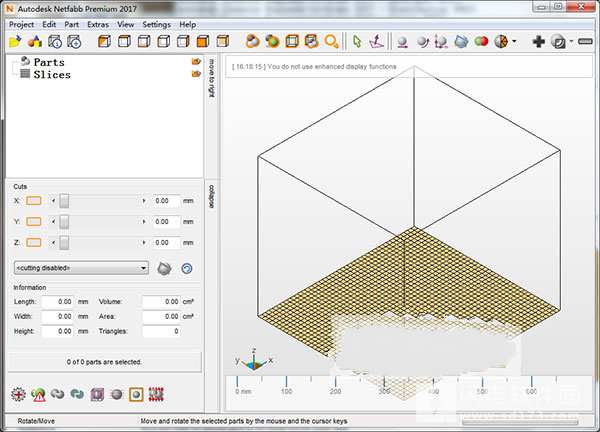The height and width of the screenshot is (432, 600).
Task: Open the cutting disabled dropdown
Action: coord(81,268)
